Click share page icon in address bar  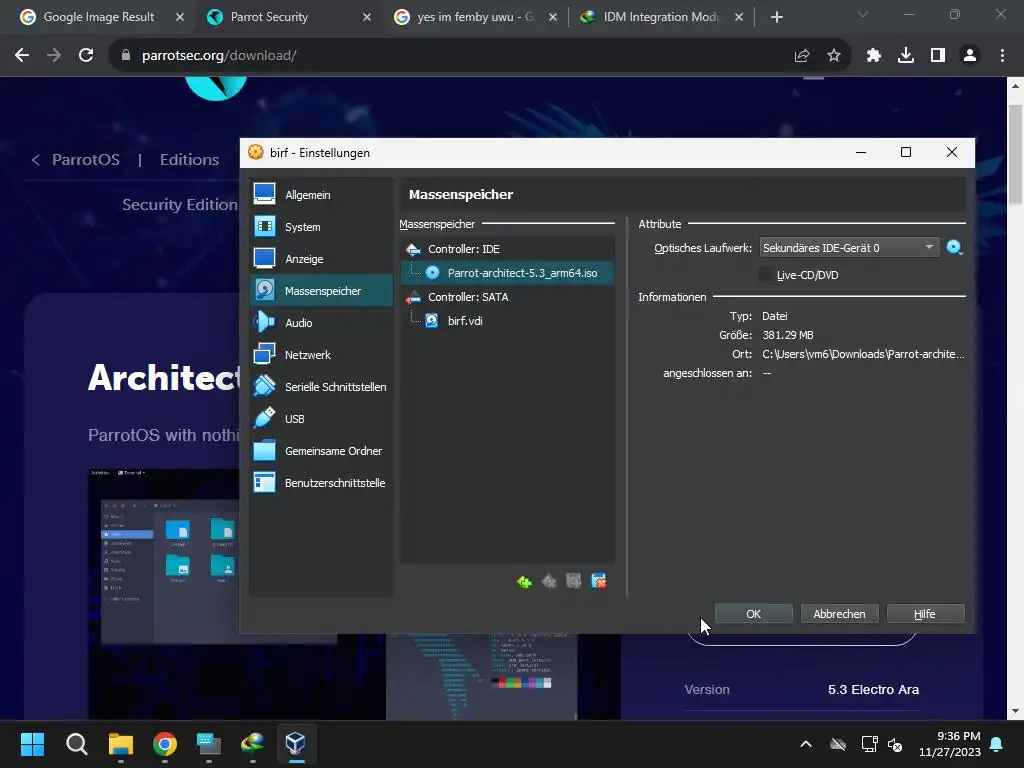click(x=802, y=56)
